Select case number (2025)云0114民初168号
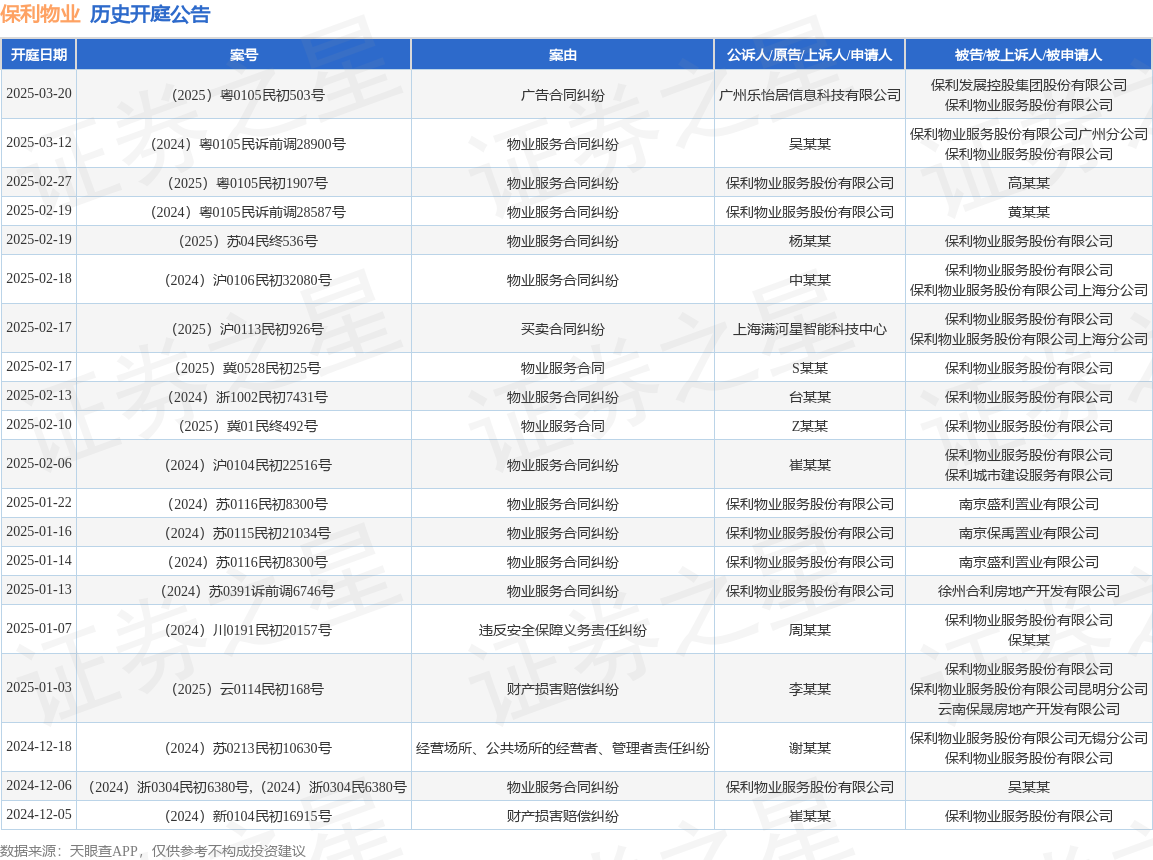The height and width of the screenshot is (860, 1153). point(243,689)
